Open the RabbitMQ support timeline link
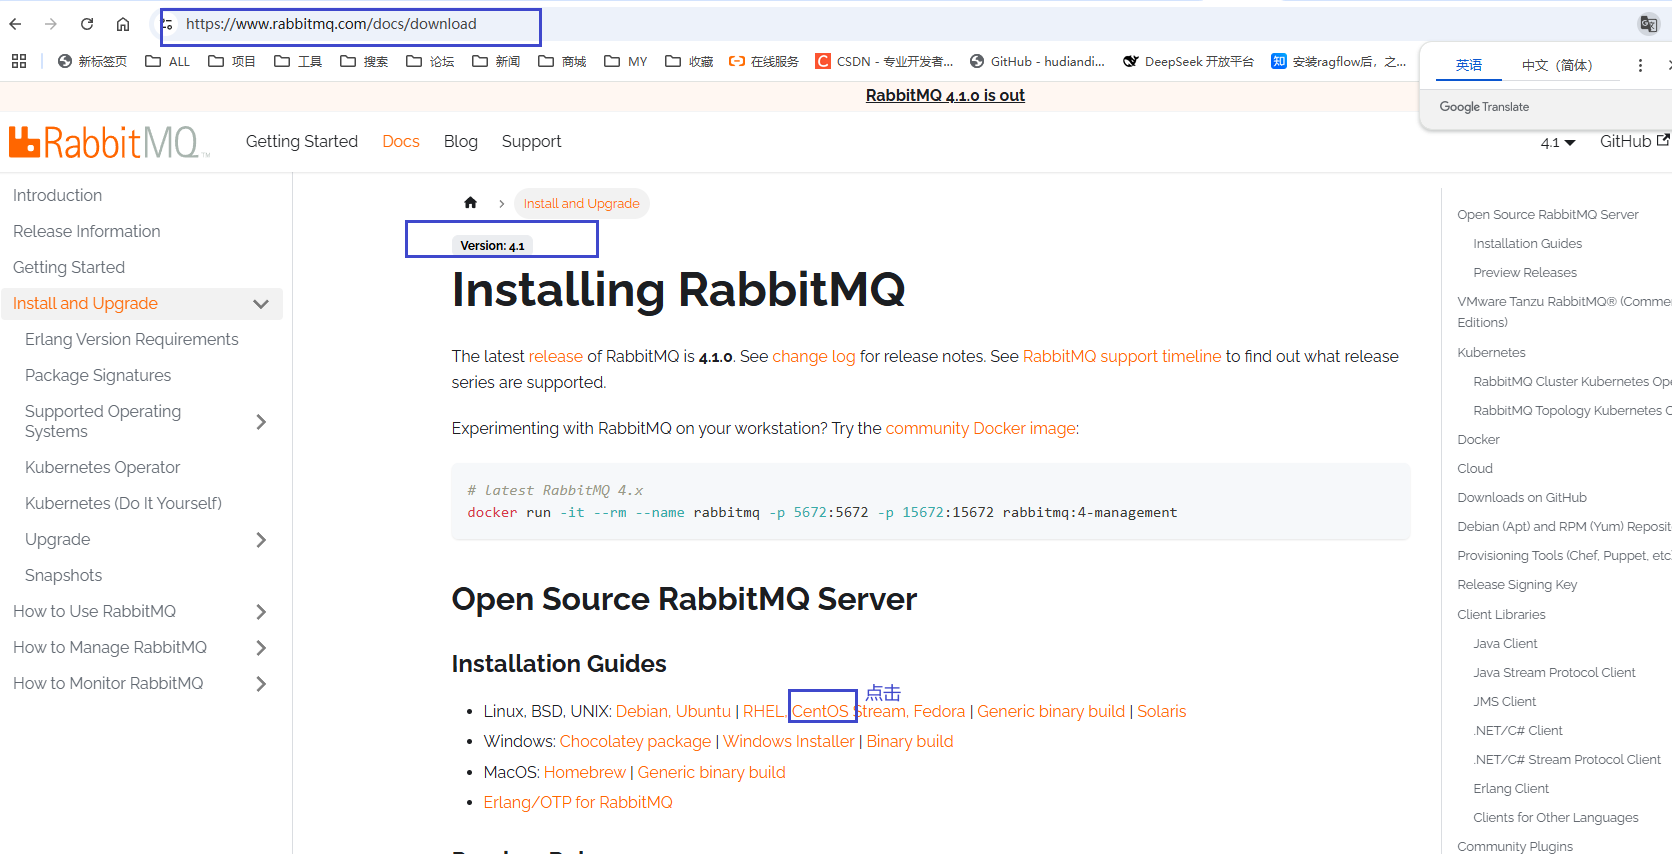Image resolution: width=1672 pixels, height=854 pixels. [1122, 356]
